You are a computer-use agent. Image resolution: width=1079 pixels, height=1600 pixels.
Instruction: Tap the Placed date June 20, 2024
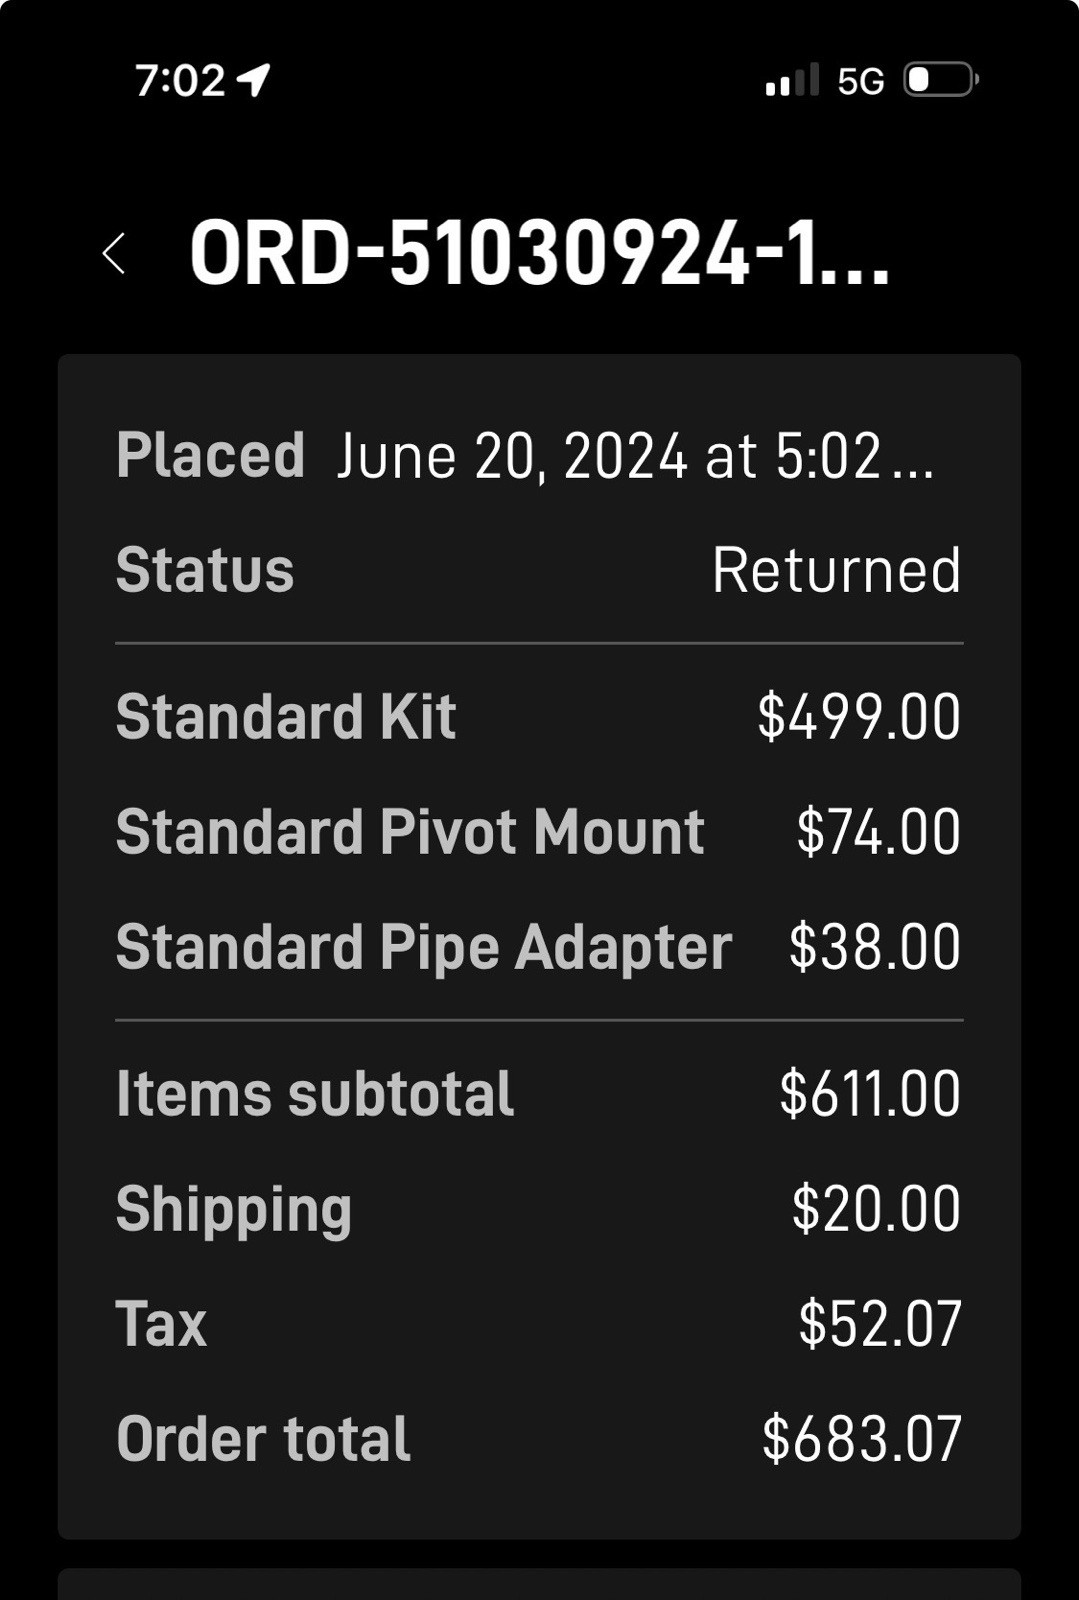point(634,456)
